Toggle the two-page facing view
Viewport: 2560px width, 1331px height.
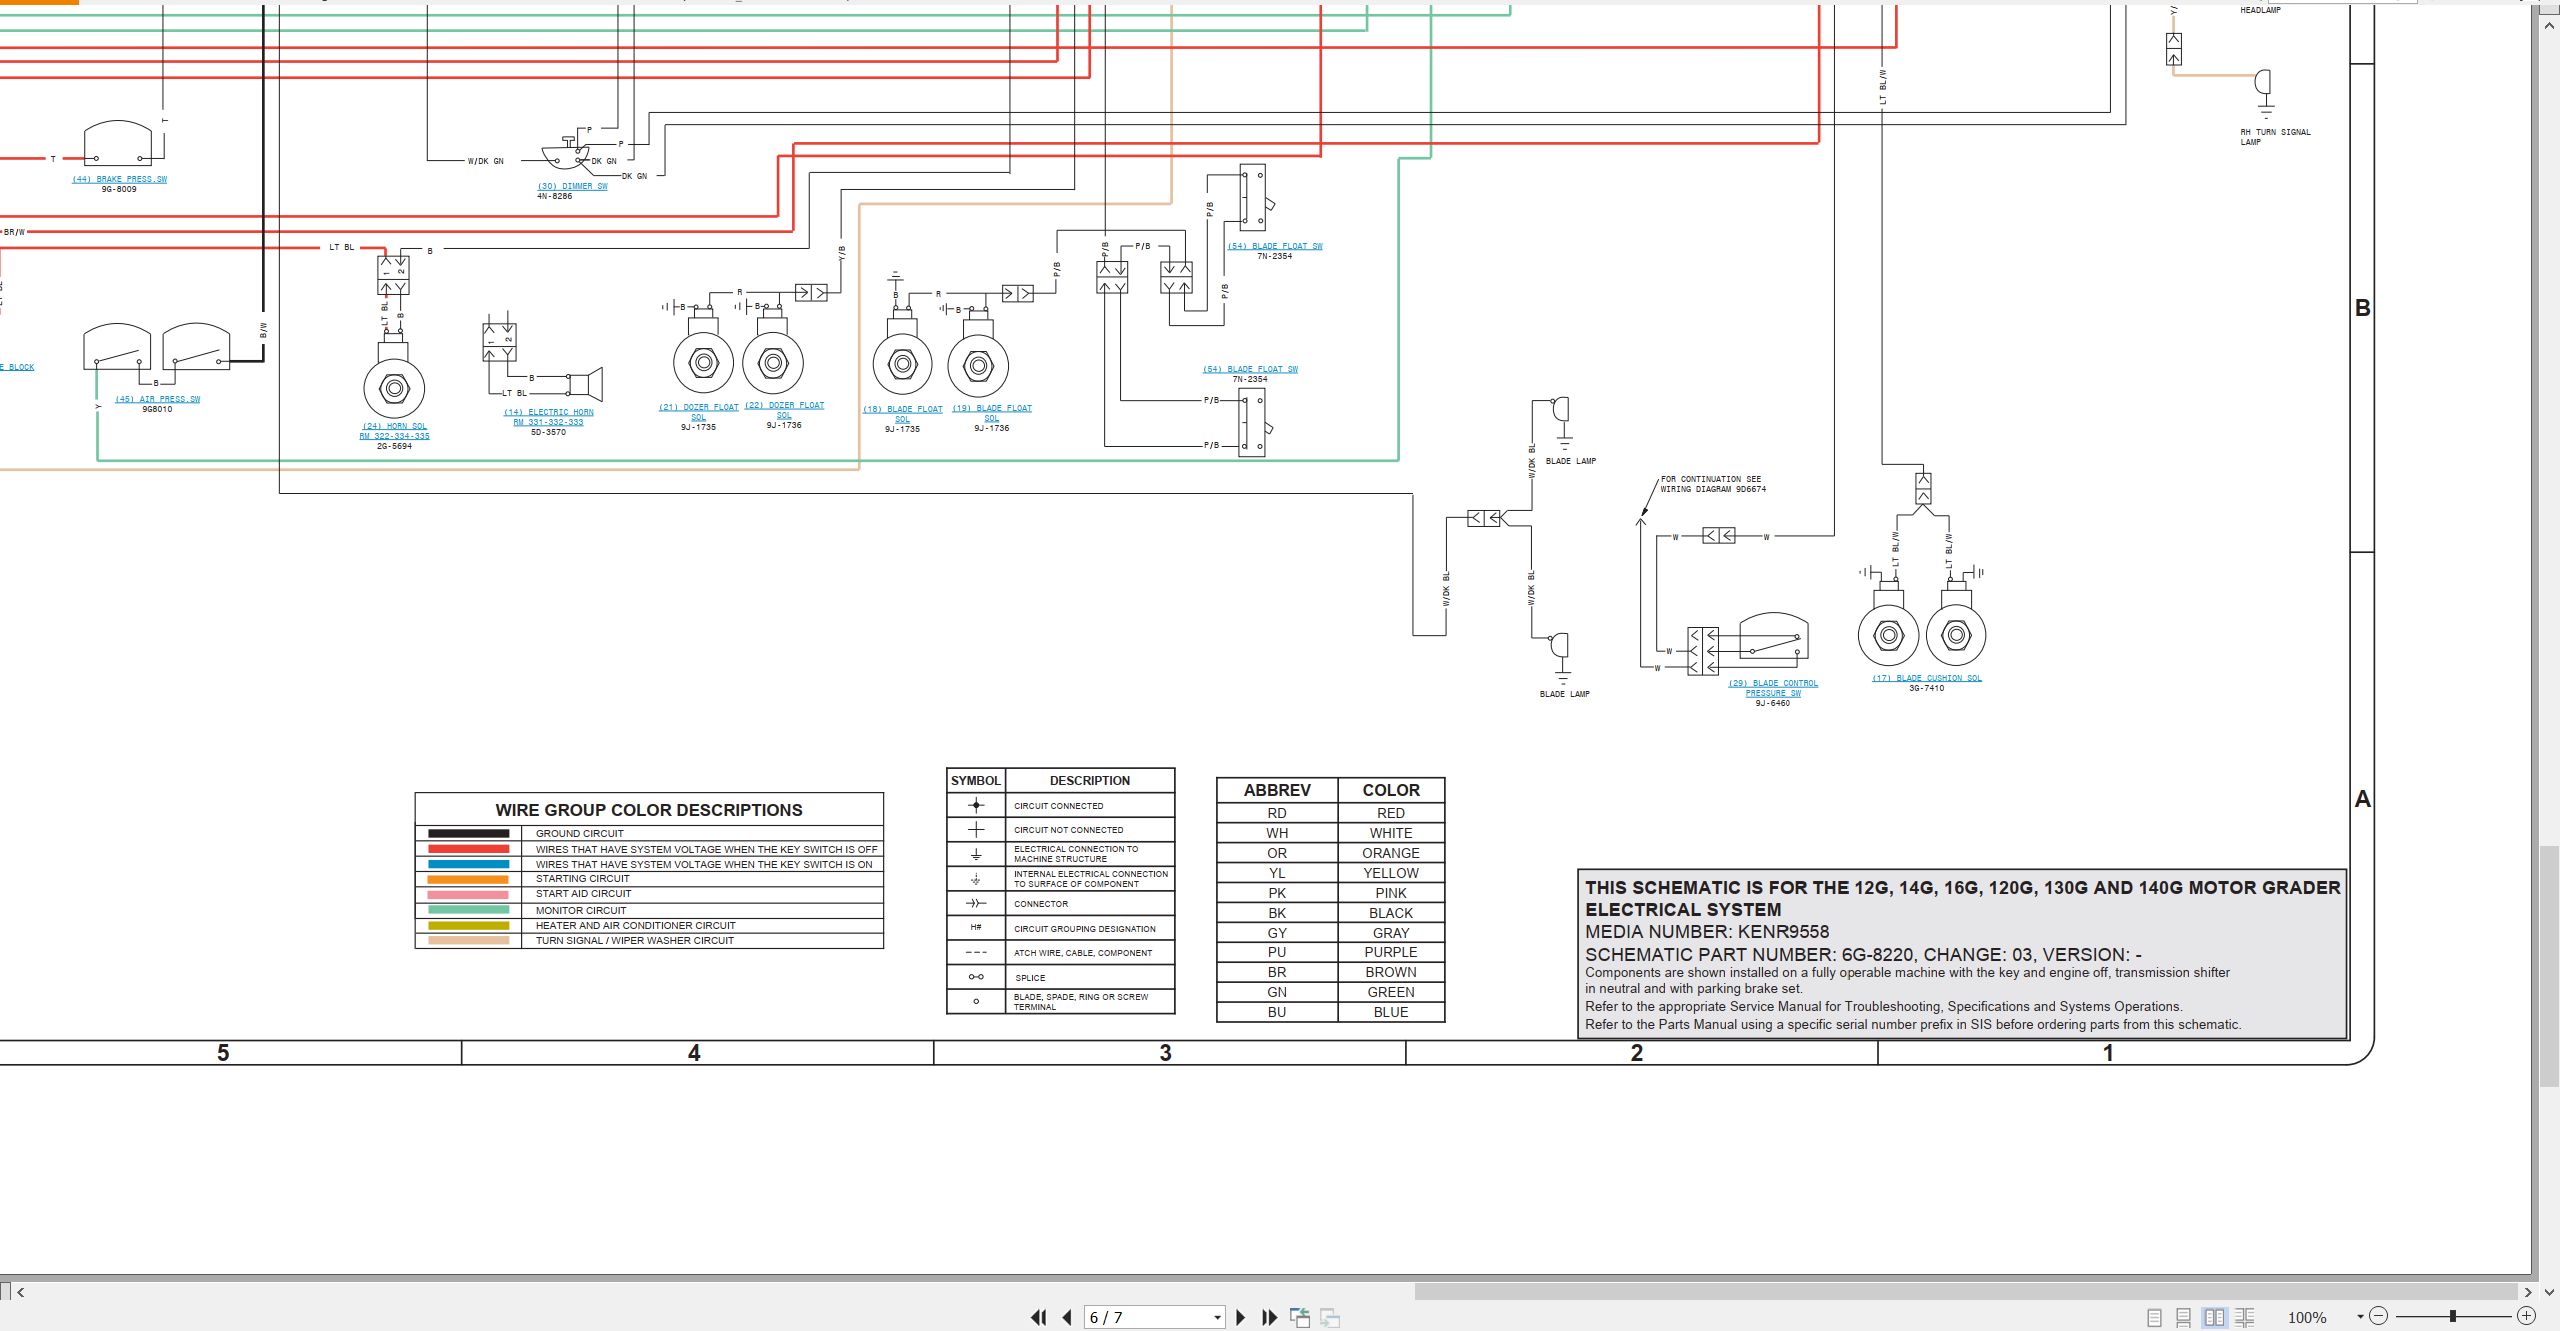pyautogui.click(x=2215, y=1317)
